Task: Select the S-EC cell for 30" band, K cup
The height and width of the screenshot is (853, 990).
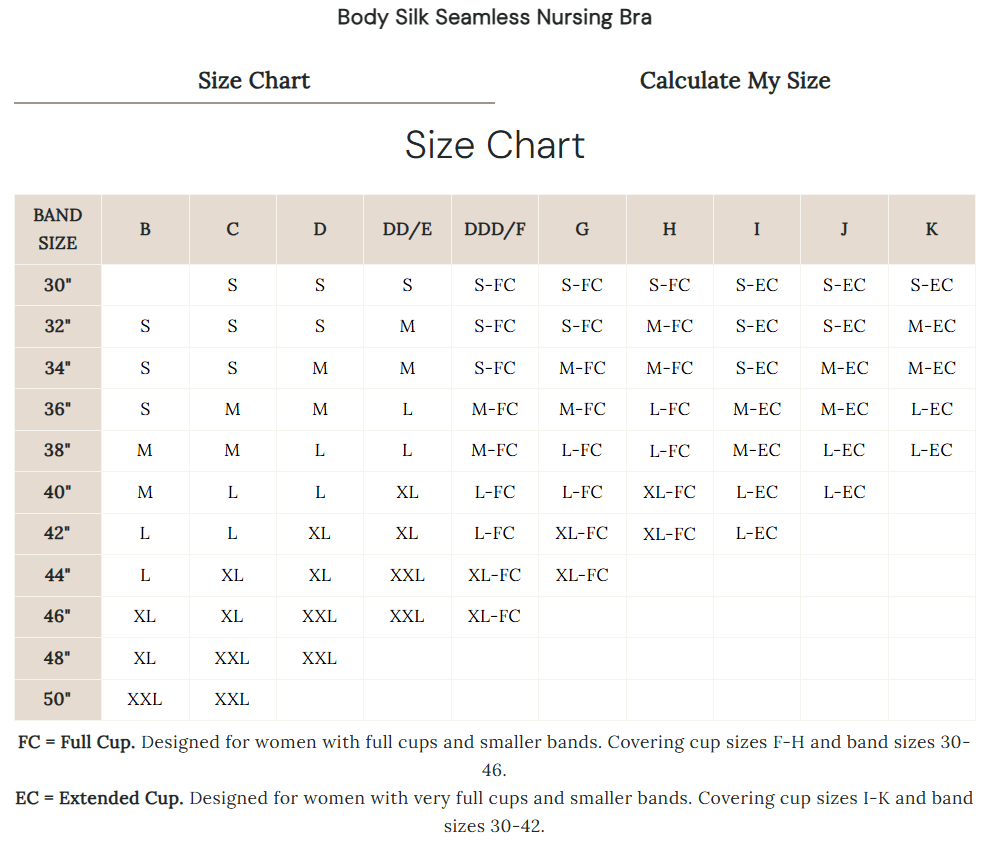Action: [x=931, y=285]
